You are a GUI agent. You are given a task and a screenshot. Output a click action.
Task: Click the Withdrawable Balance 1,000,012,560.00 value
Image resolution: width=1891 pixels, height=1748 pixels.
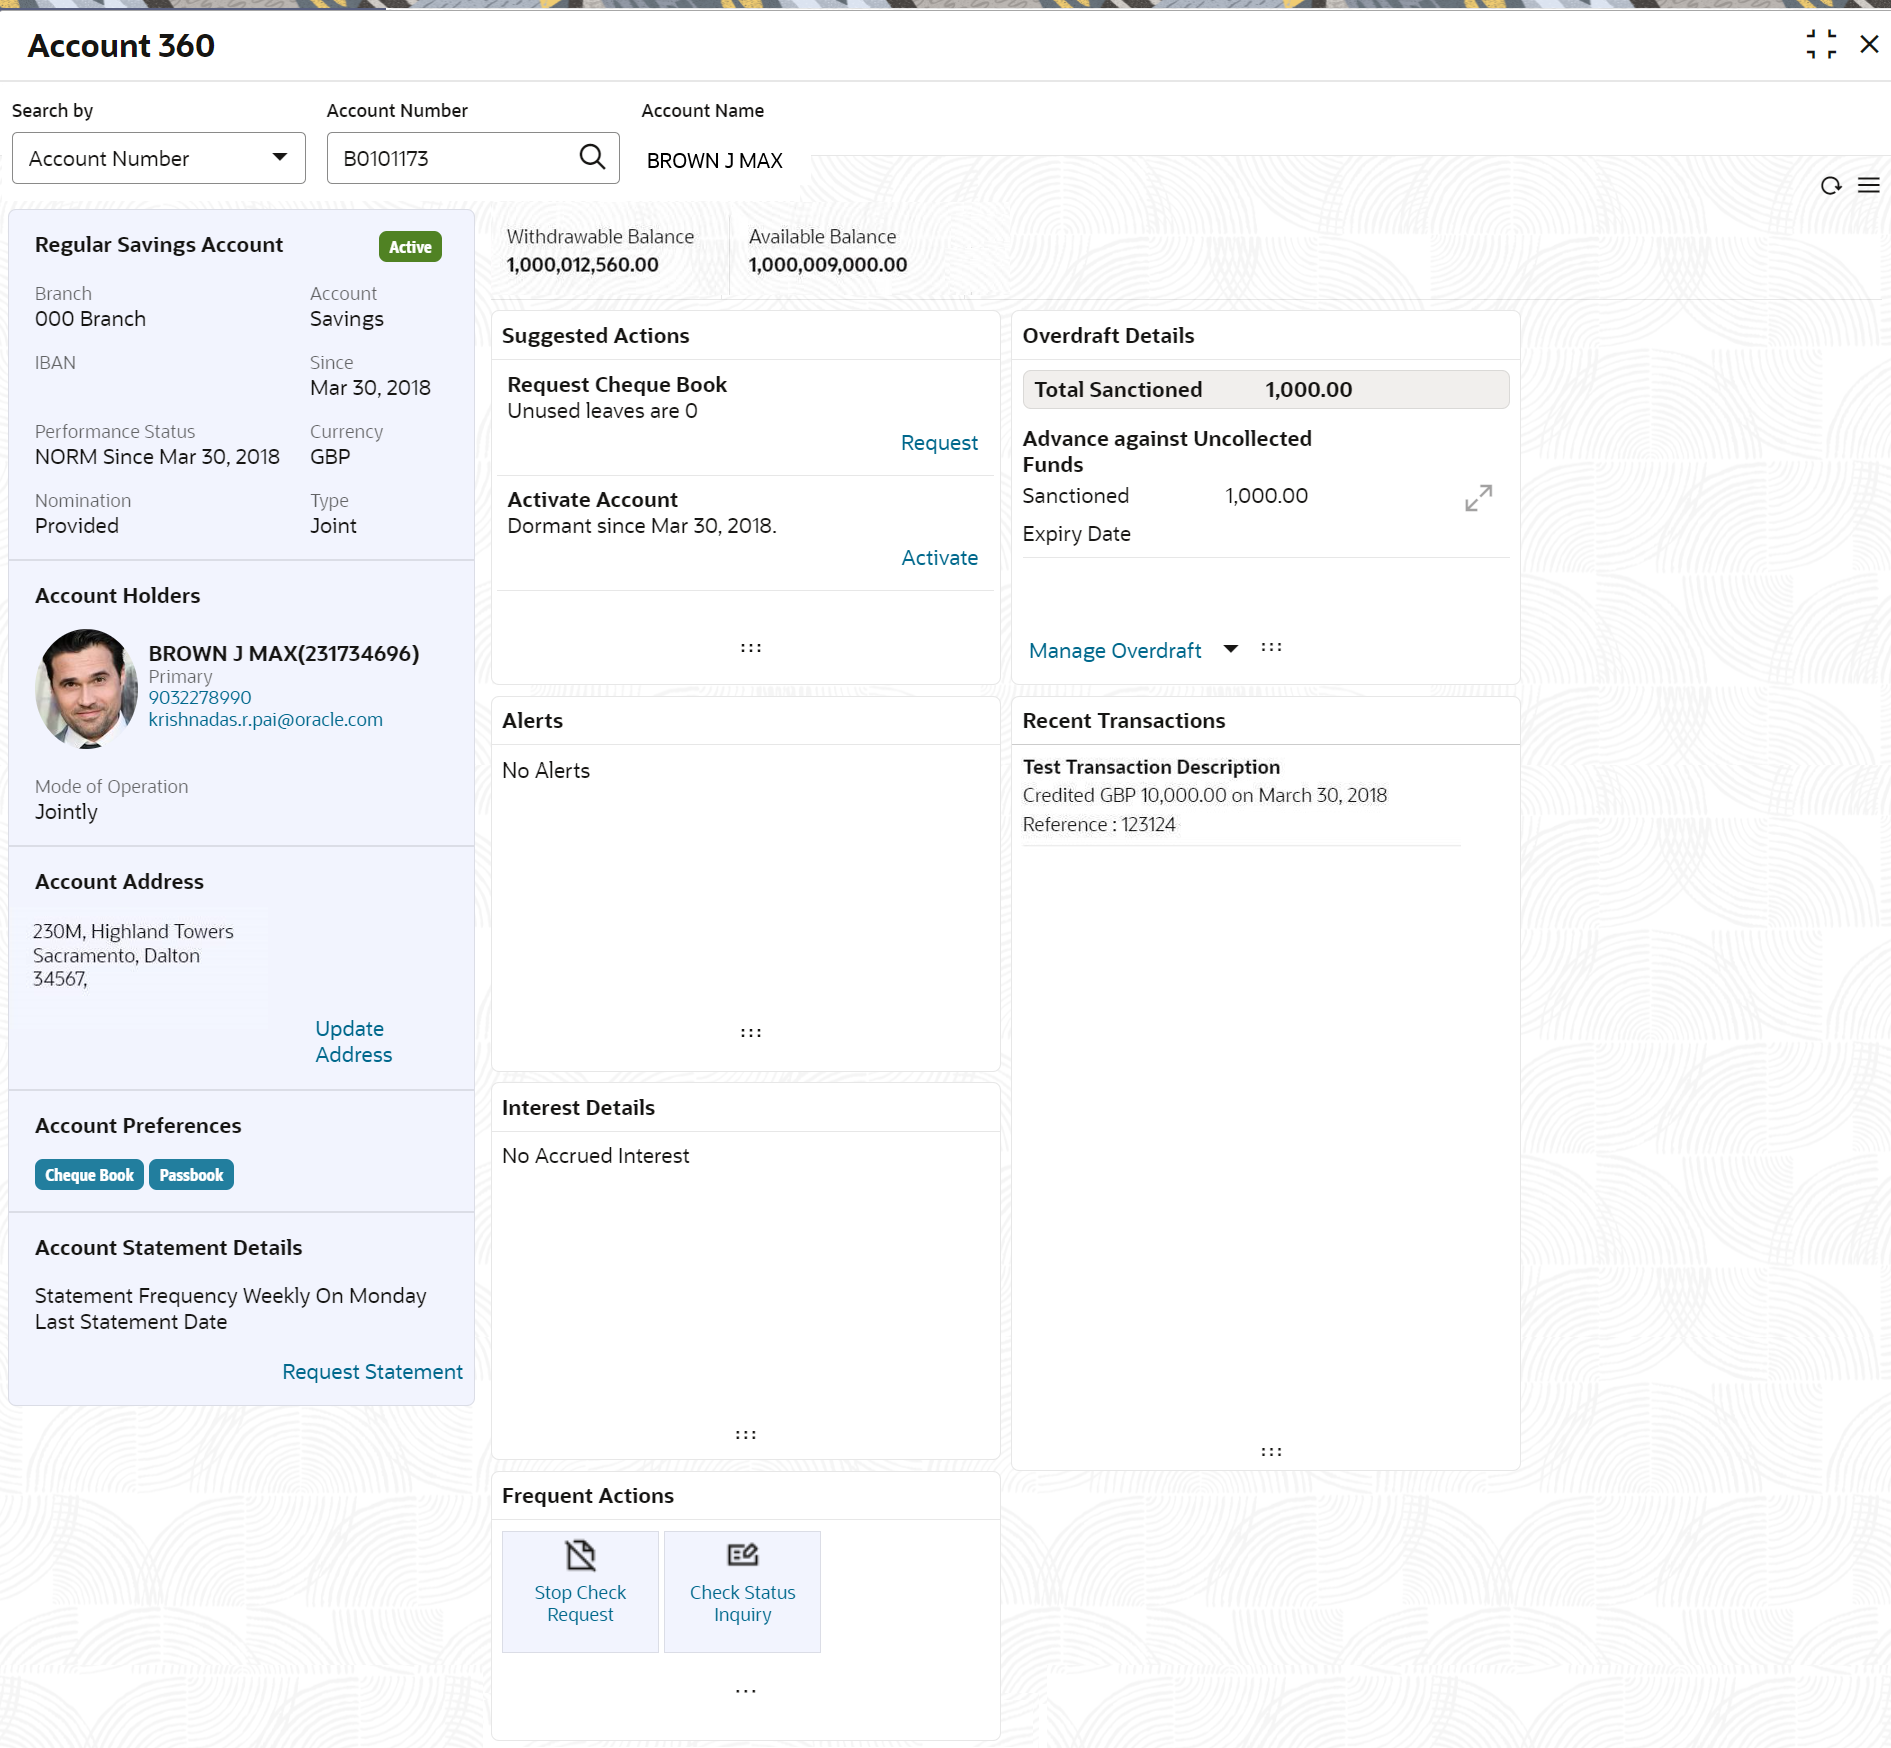tap(582, 264)
